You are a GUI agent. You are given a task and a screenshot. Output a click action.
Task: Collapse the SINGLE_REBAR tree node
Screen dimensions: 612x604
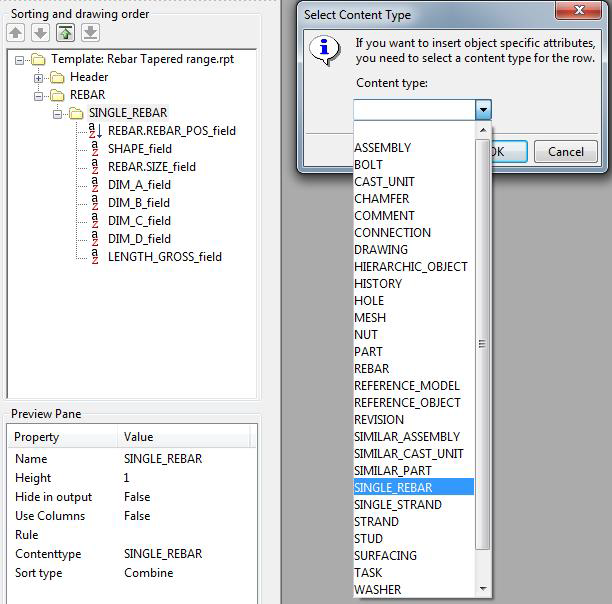(x=59, y=113)
